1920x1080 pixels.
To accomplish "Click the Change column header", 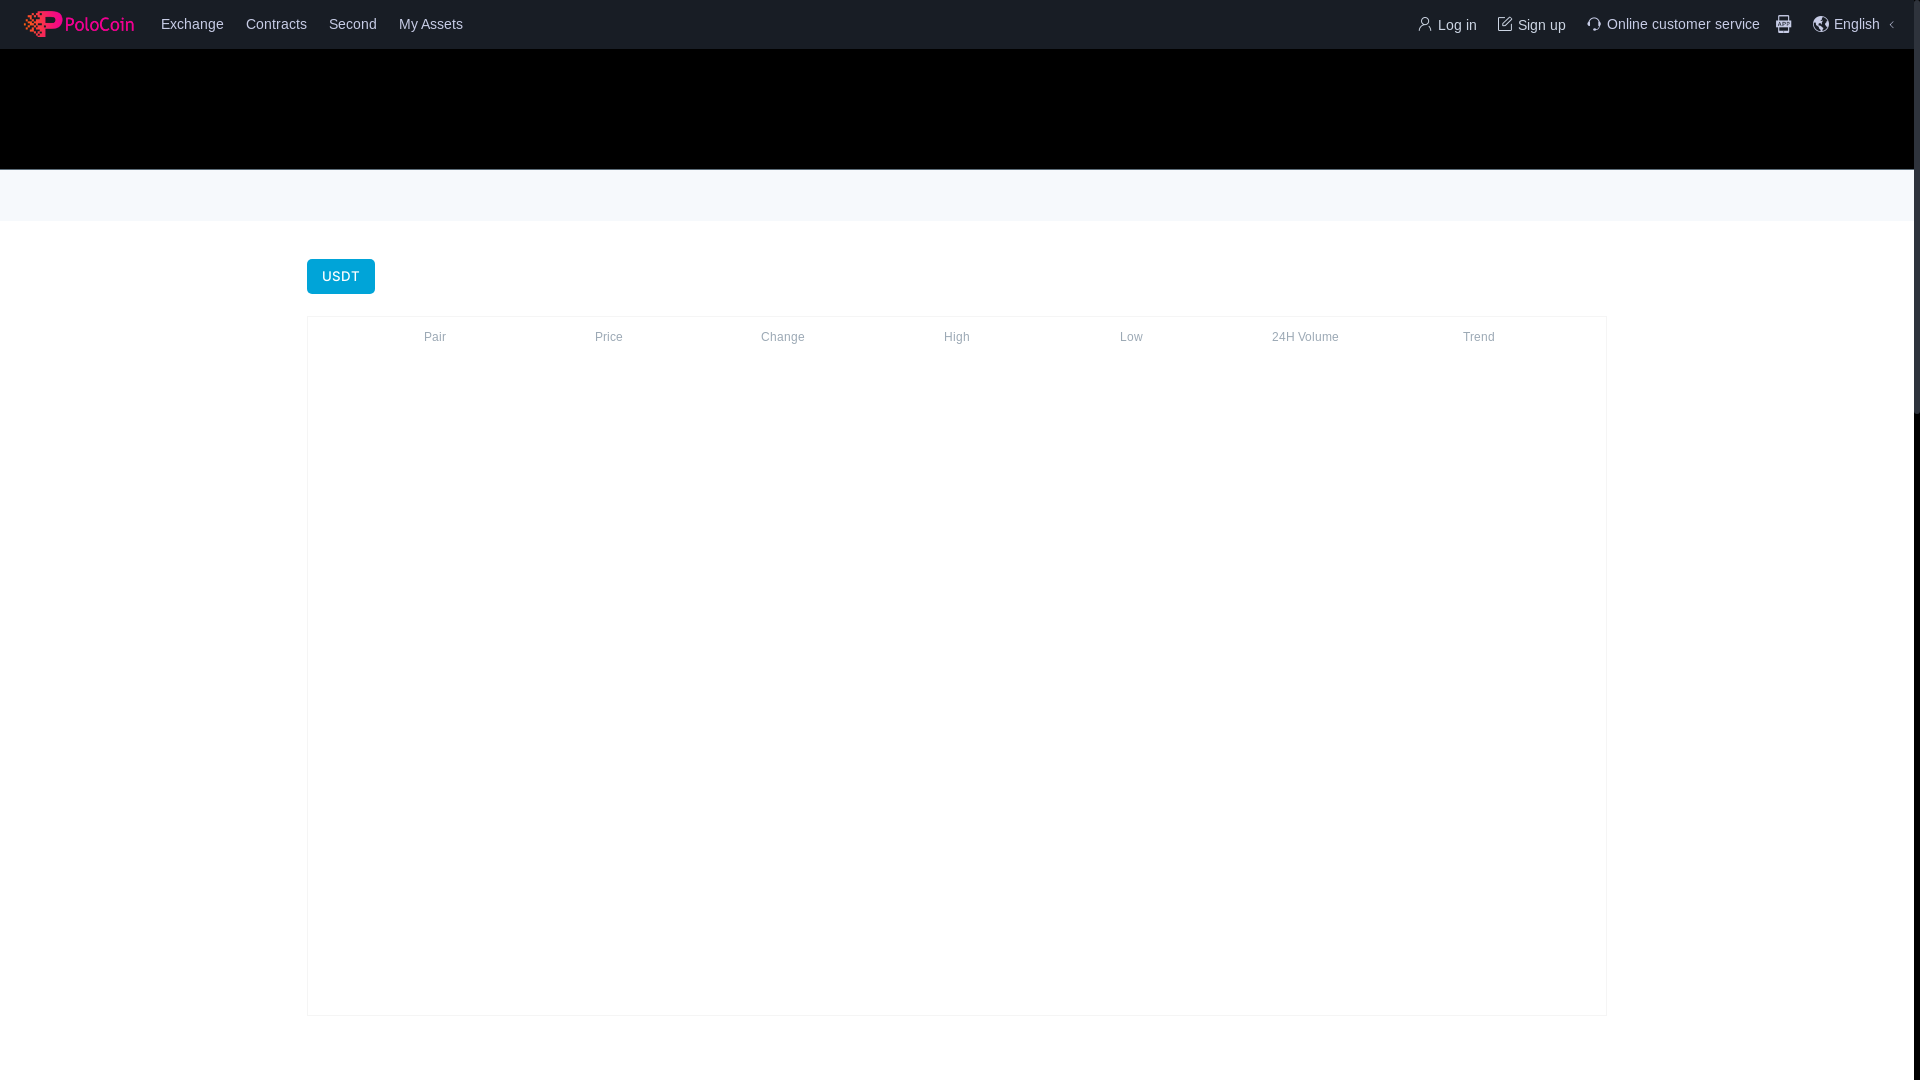I will 783,337.
